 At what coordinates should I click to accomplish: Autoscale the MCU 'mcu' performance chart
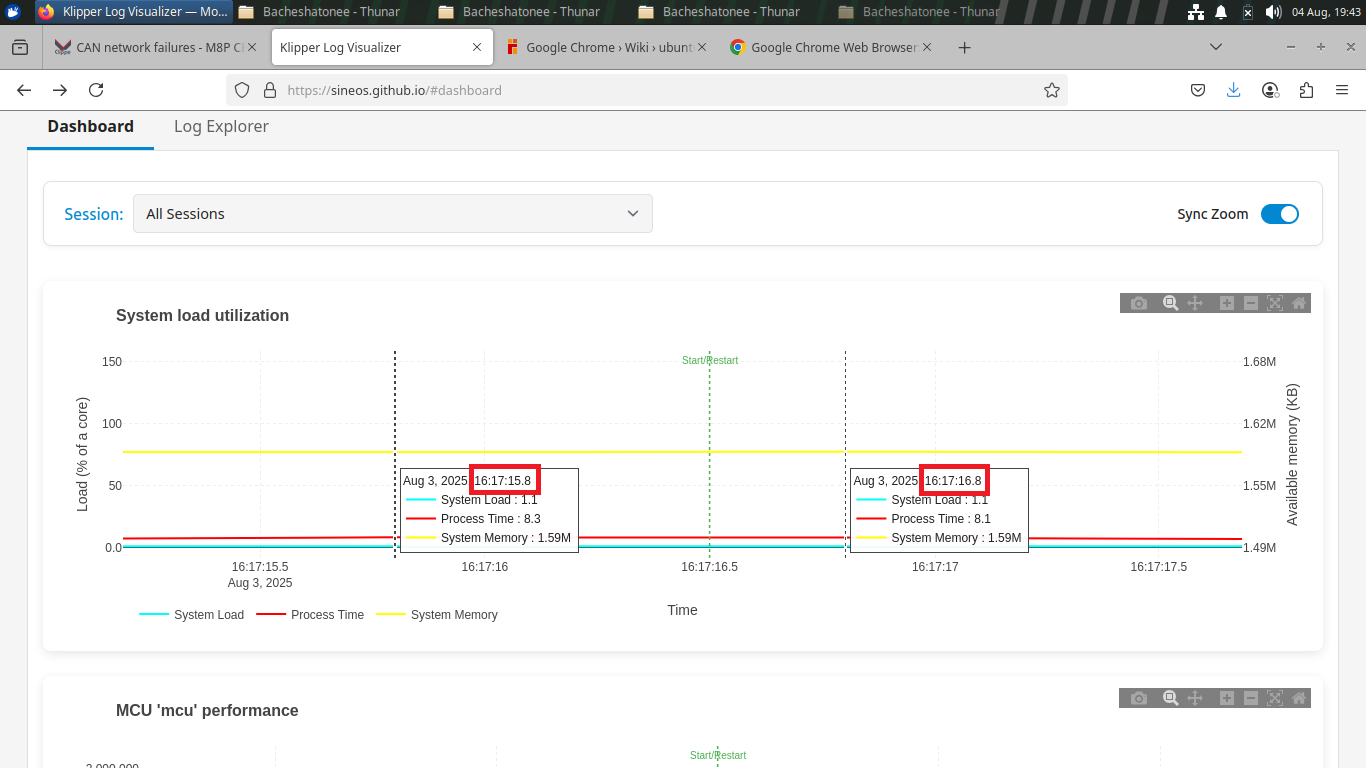(1275, 698)
